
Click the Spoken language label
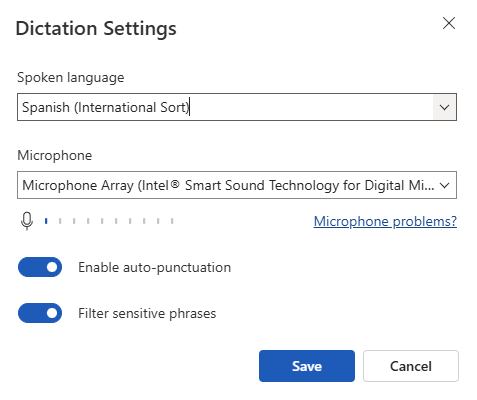pyautogui.click(x=70, y=77)
